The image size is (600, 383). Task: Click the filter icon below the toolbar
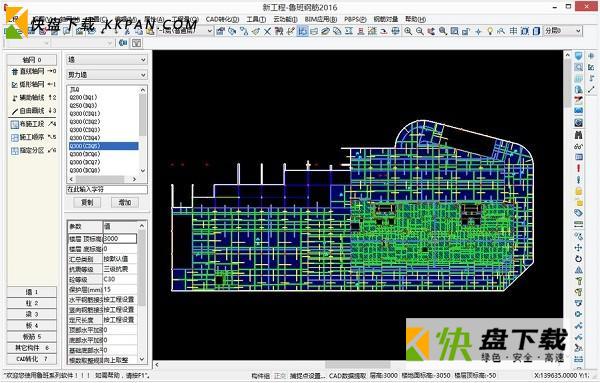click(x=136, y=43)
